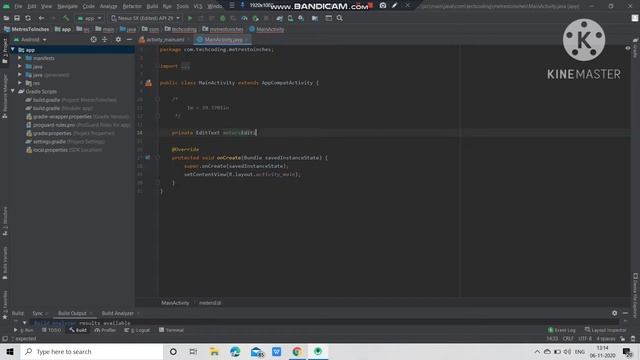640x360 pixels.
Task: Click override gutter icon beside onCreate
Action: (x=148, y=158)
